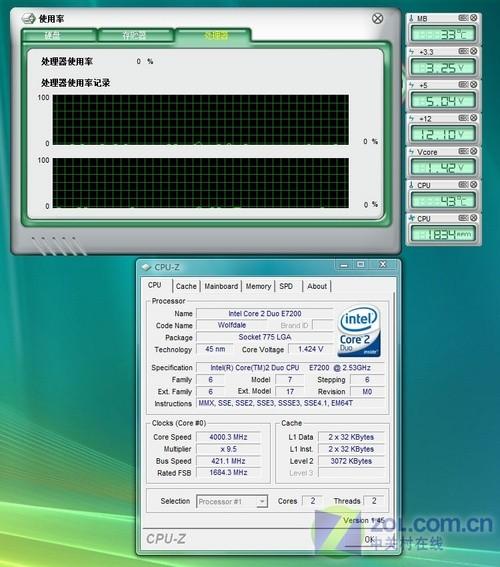Click the CPU 43°C temperature display
Image resolution: width=500 pixels, height=567 pixels.
[x=443, y=201]
